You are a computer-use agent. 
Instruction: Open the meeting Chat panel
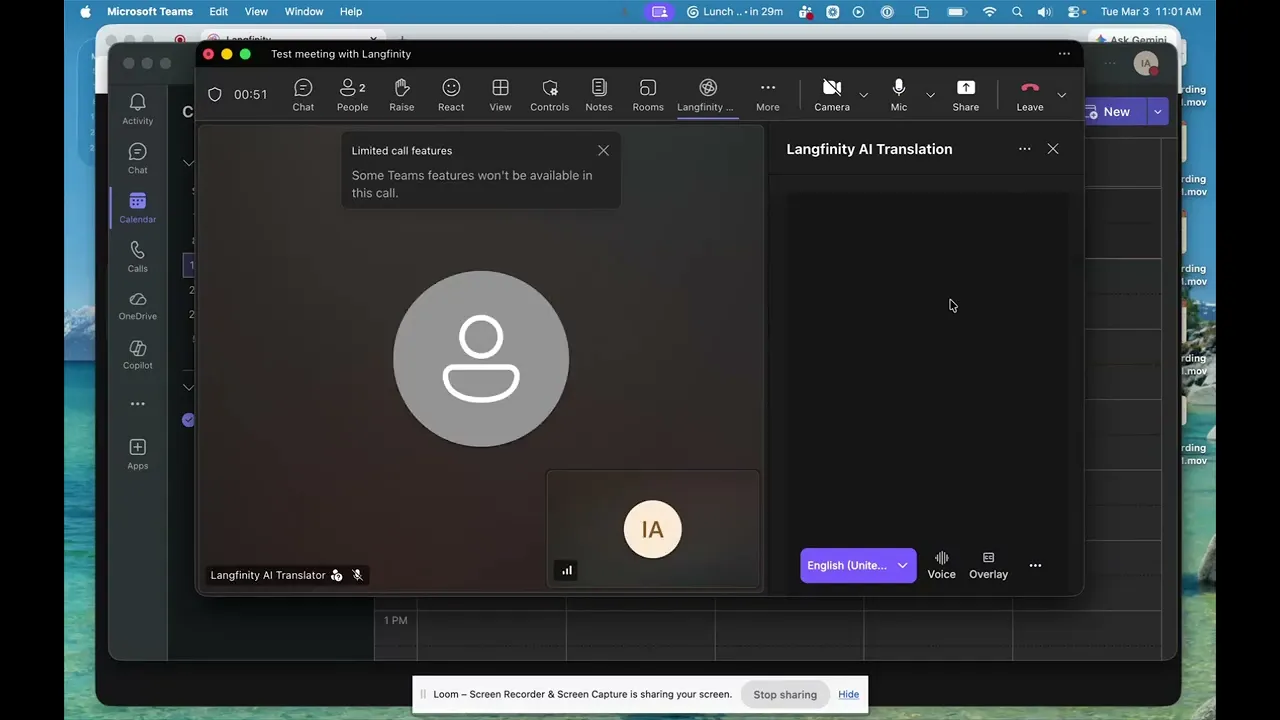point(303,95)
